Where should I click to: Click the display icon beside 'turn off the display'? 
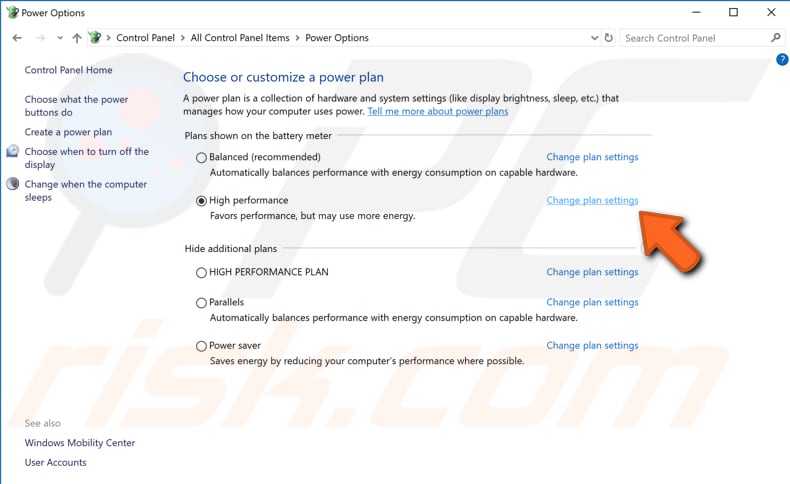click(13, 151)
